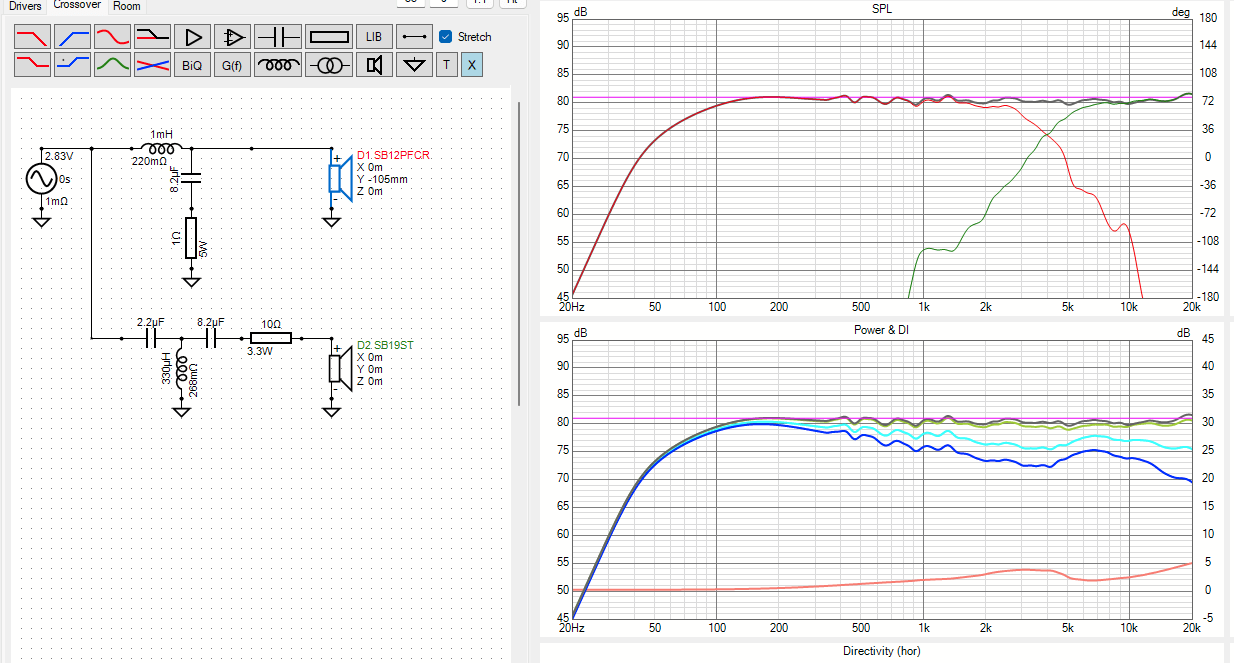Click the 268mΩ inductor resistance label
Viewport: 1234px width, 663px height.
[195, 378]
